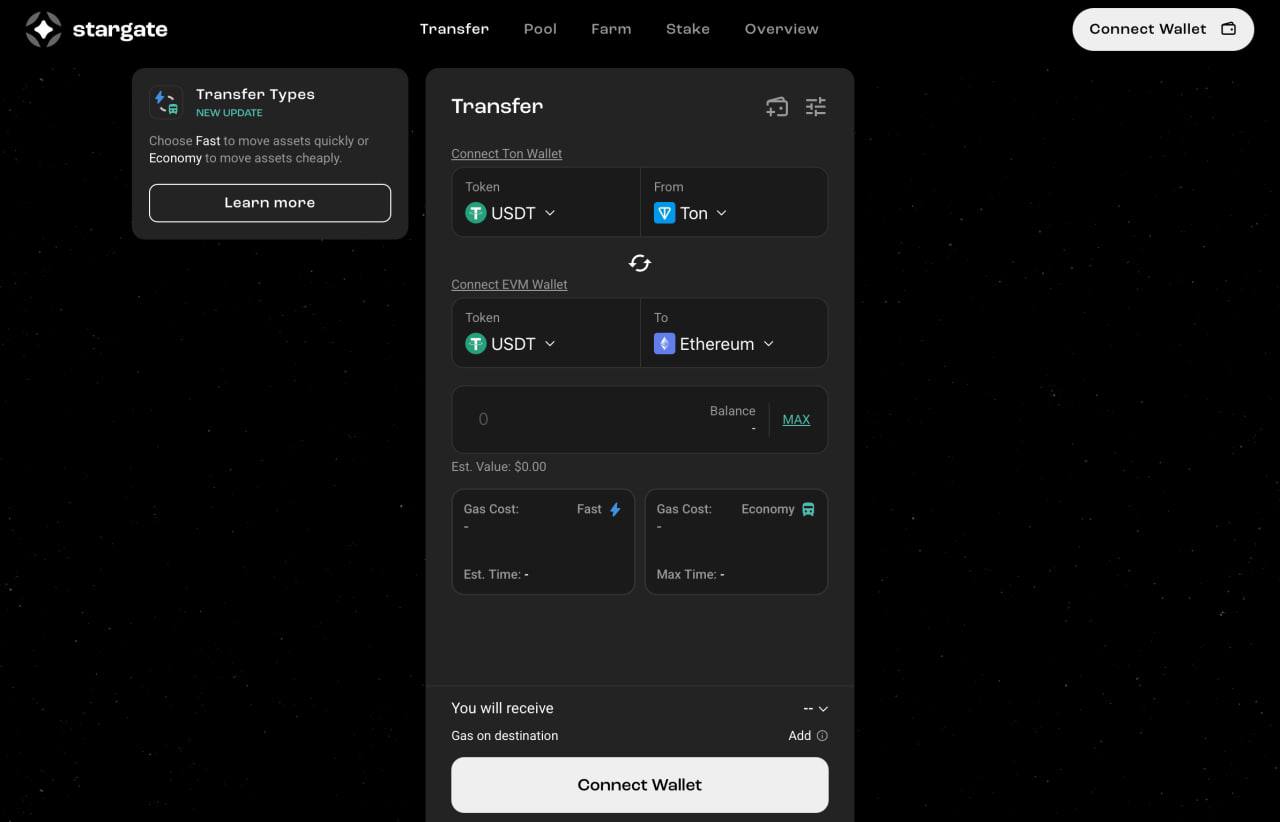The width and height of the screenshot is (1280, 822).
Task: Click the transfer amount input field
Action: [x=580, y=419]
